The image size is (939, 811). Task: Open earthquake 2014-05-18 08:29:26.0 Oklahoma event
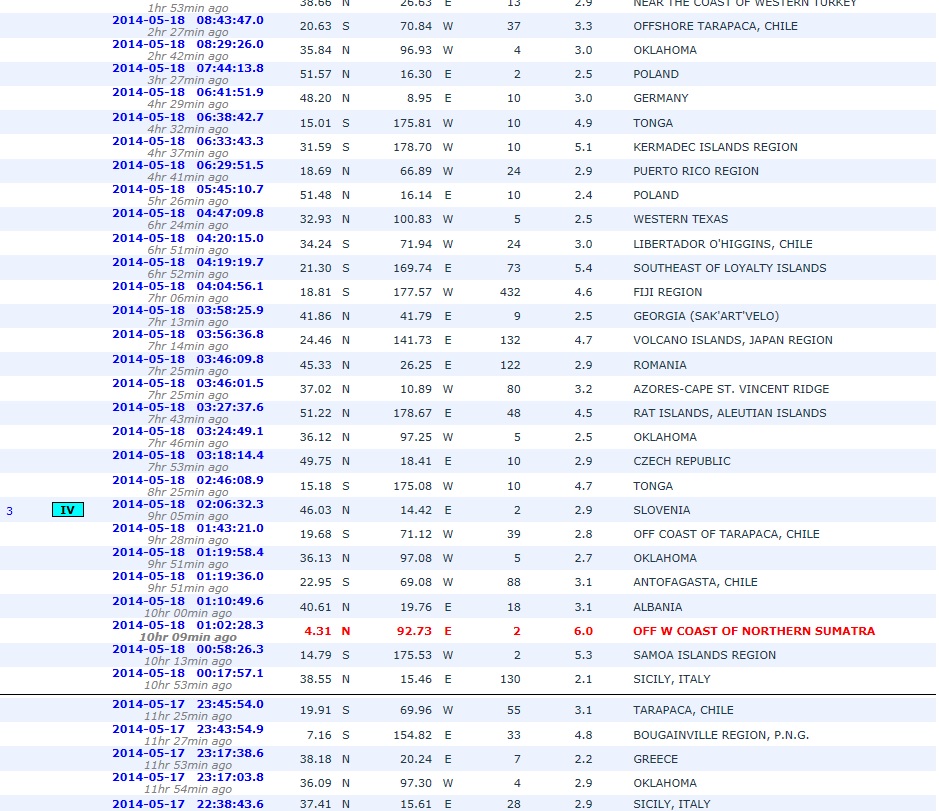click(x=187, y=44)
